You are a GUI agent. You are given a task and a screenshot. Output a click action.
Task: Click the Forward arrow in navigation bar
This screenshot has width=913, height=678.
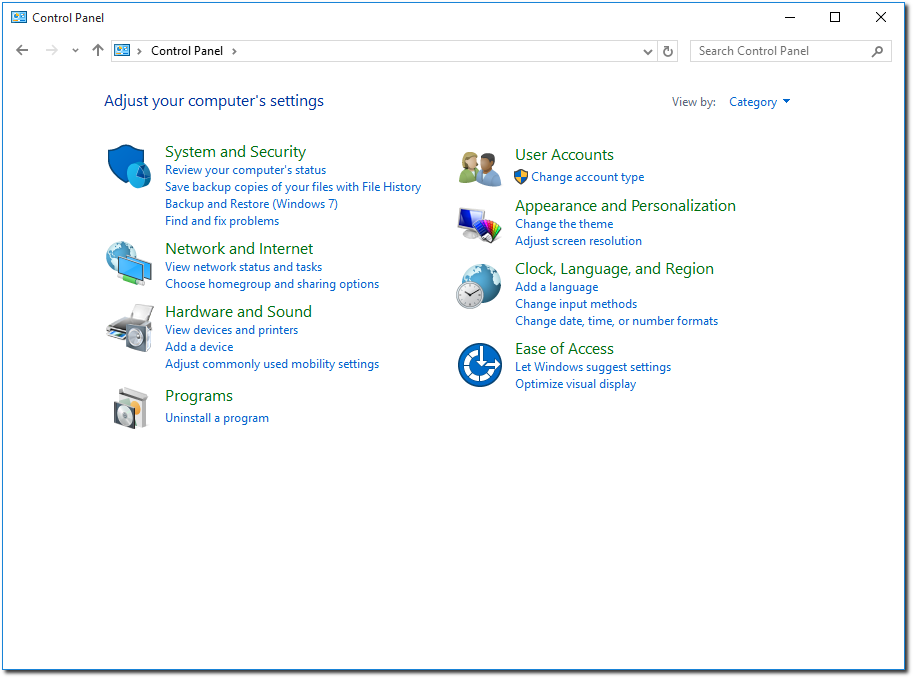[x=52, y=51]
